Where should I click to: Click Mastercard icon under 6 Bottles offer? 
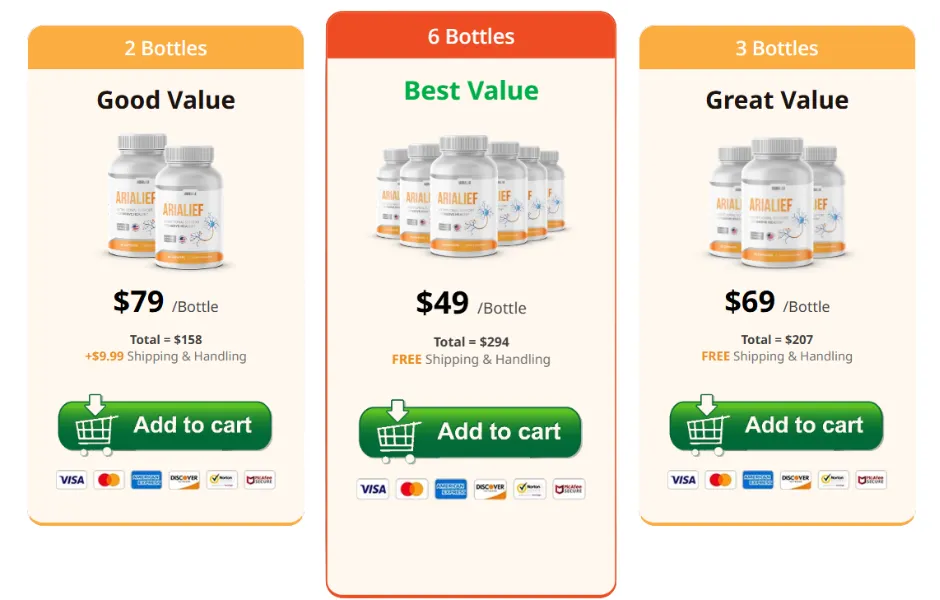412,489
